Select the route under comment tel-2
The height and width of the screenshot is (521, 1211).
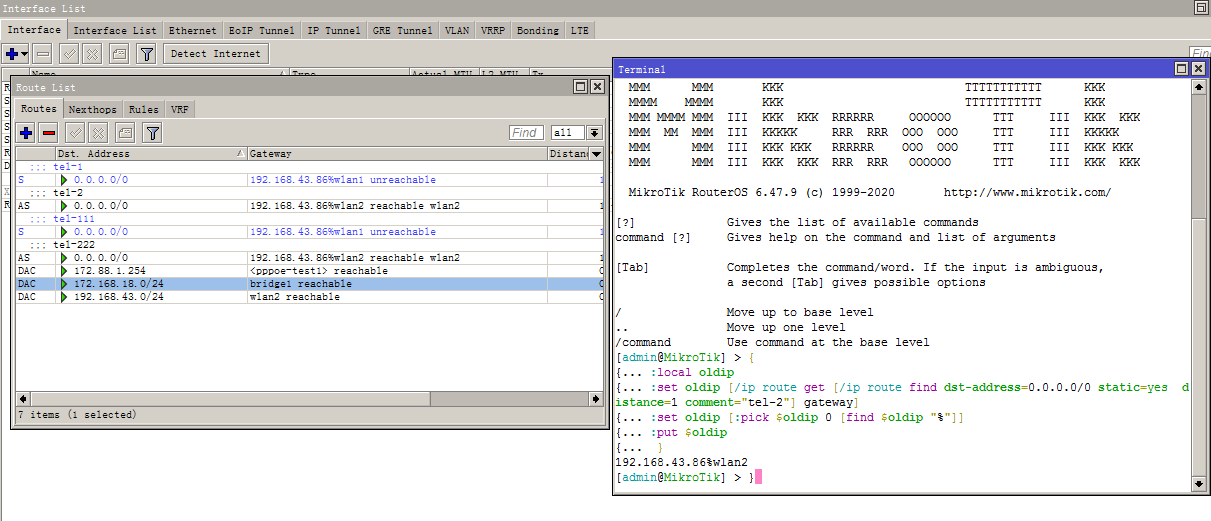tap(310, 206)
